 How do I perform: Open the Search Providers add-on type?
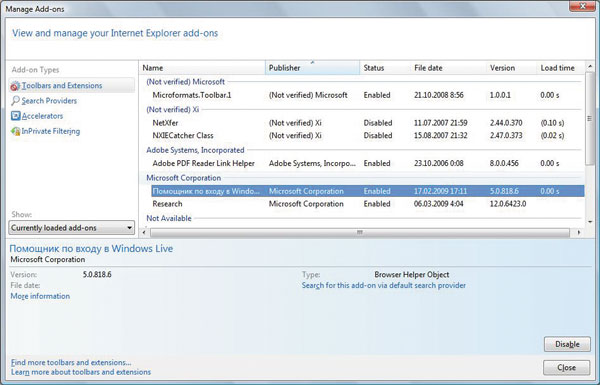49,101
